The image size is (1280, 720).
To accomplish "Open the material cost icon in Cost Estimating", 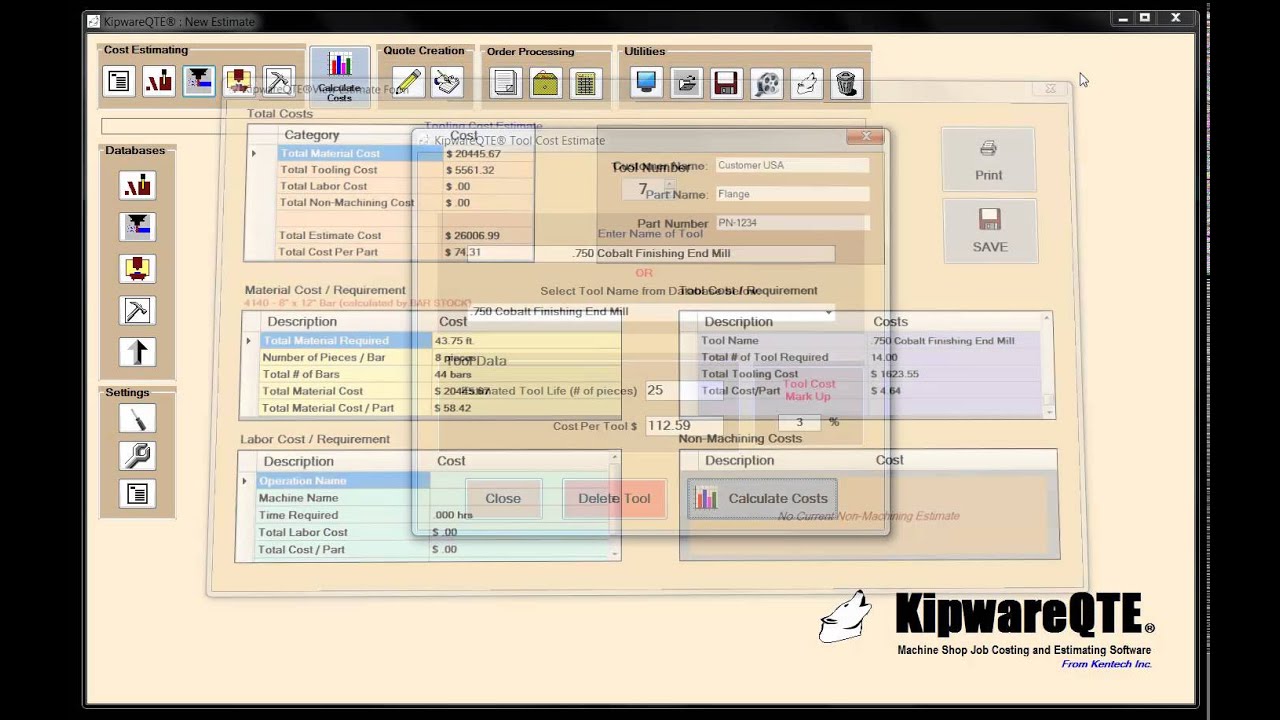I will [159, 81].
